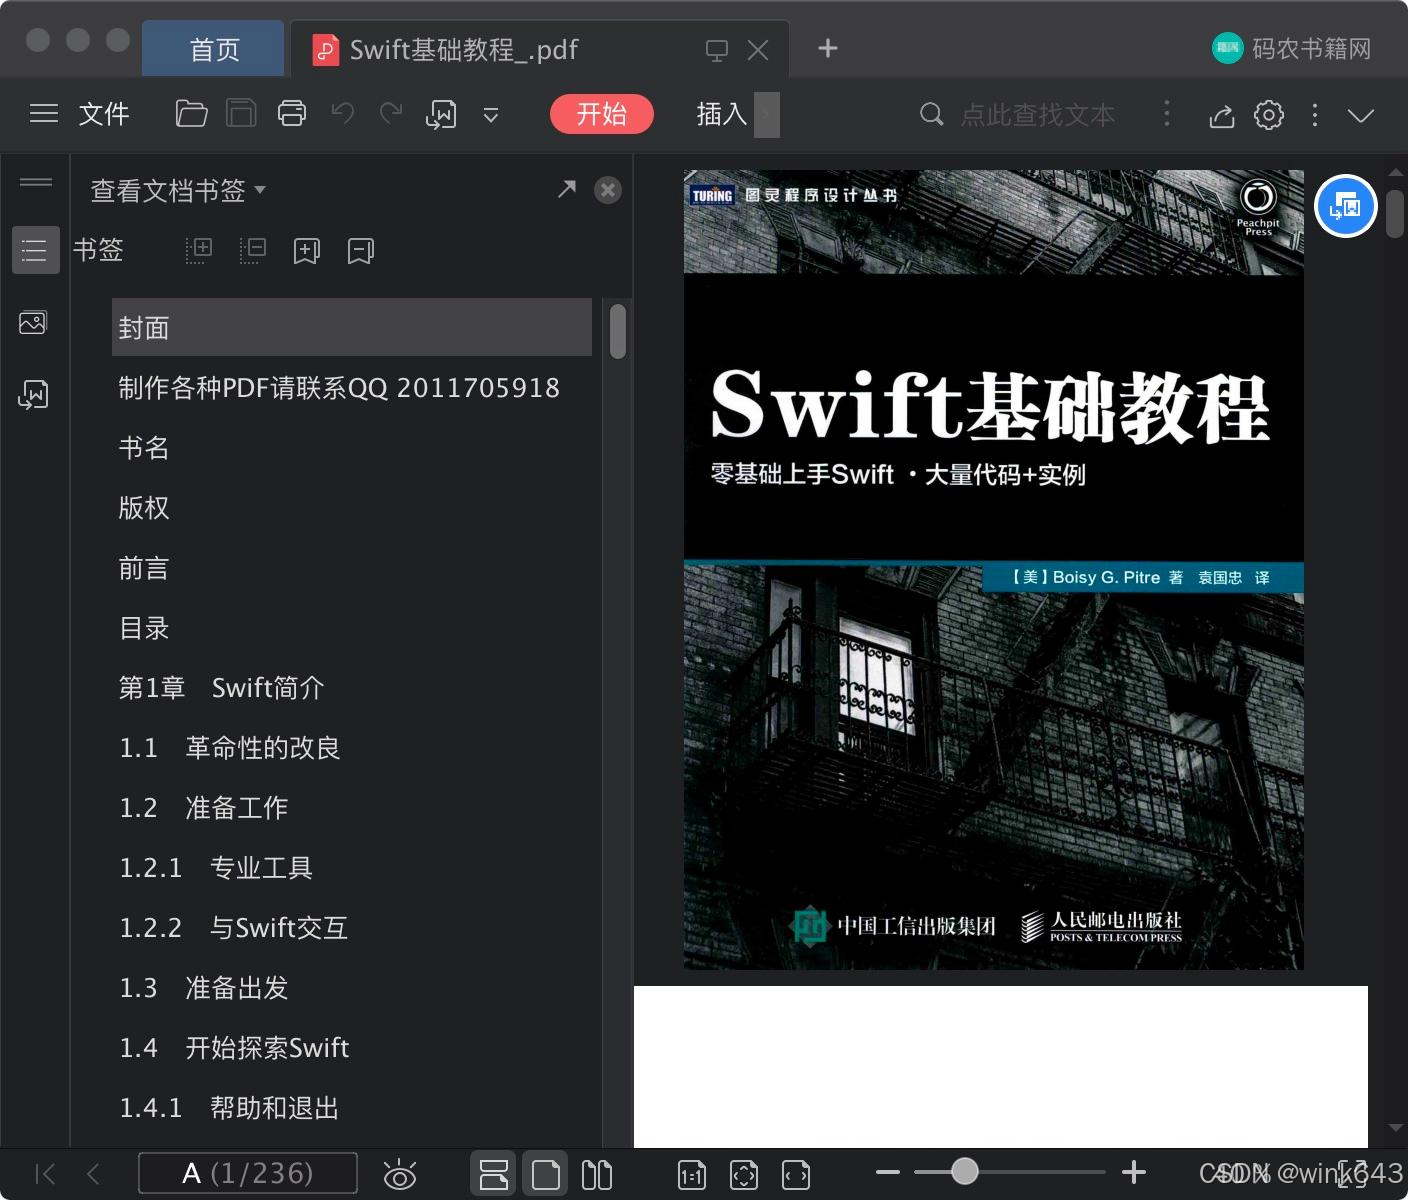
Task: Click the undo arrow
Action: 342,114
